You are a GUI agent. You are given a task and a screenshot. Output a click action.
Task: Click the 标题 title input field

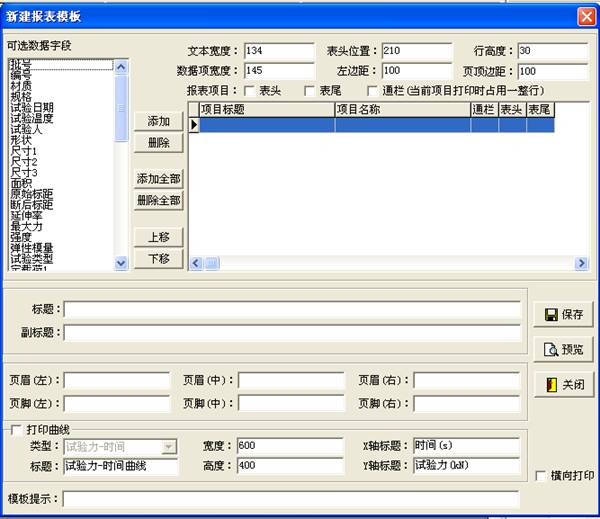pos(292,310)
